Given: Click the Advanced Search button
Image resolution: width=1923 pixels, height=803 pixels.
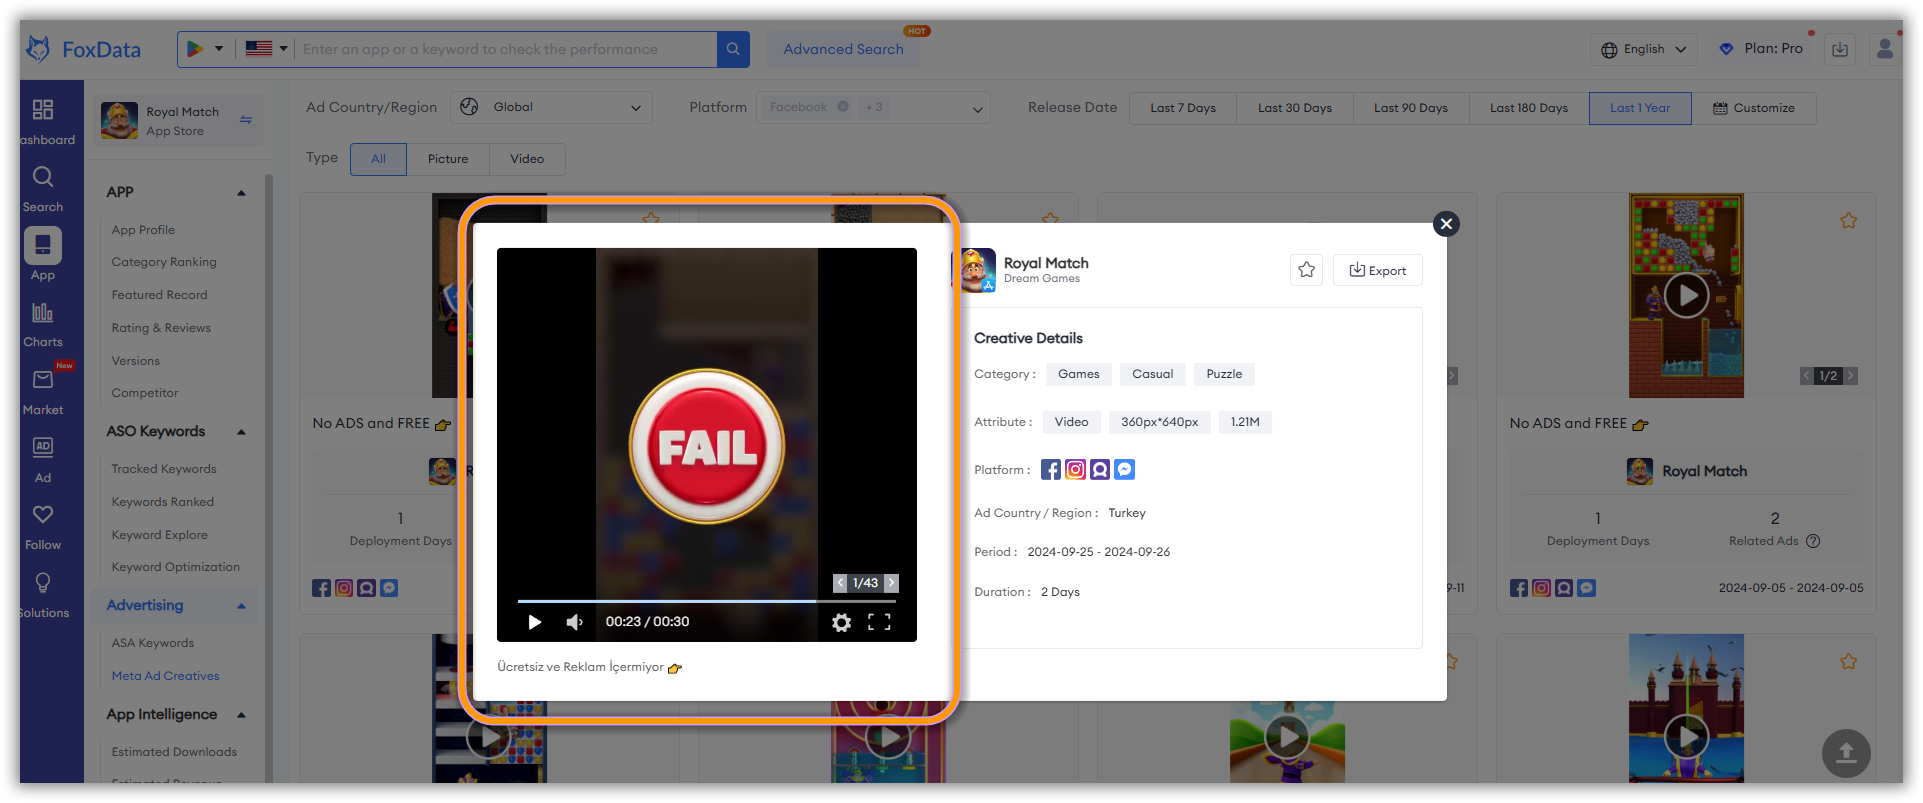Looking at the screenshot, I should [x=843, y=49].
